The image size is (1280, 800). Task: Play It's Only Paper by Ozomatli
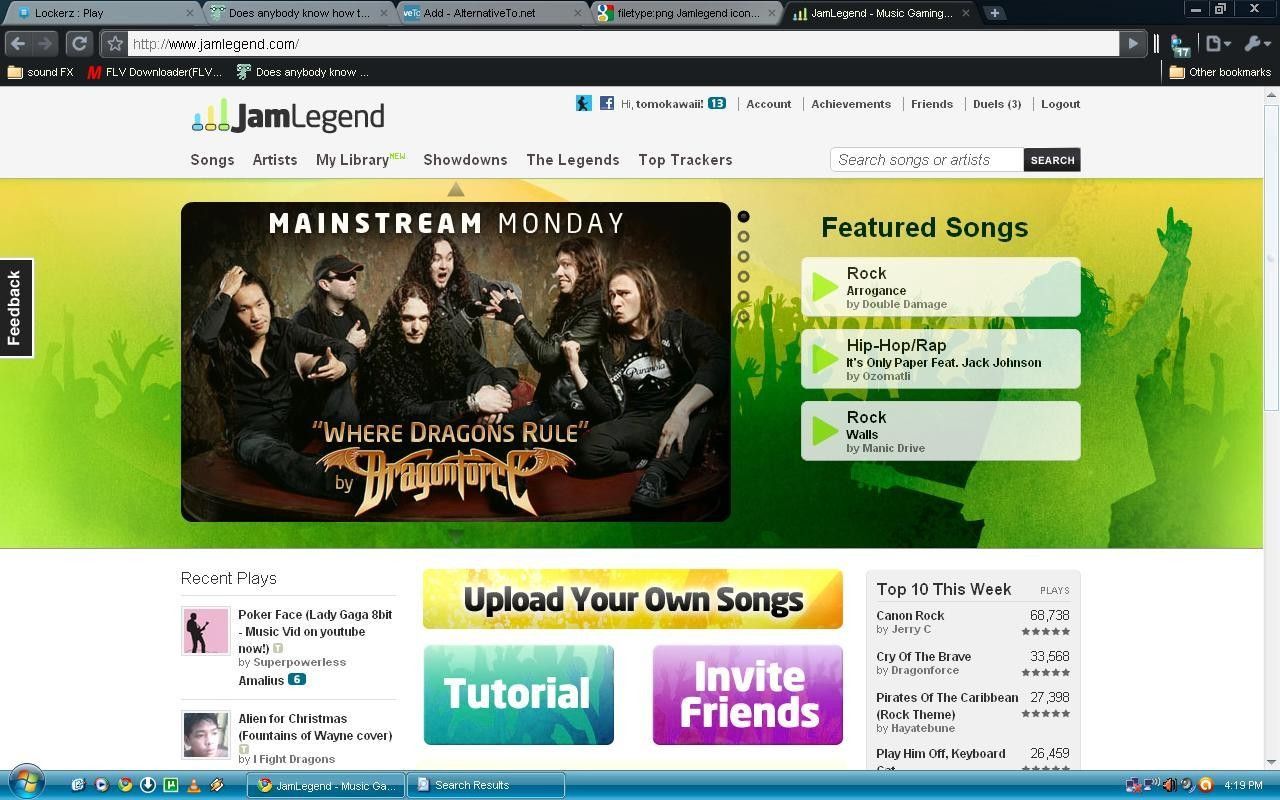(x=825, y=359)
